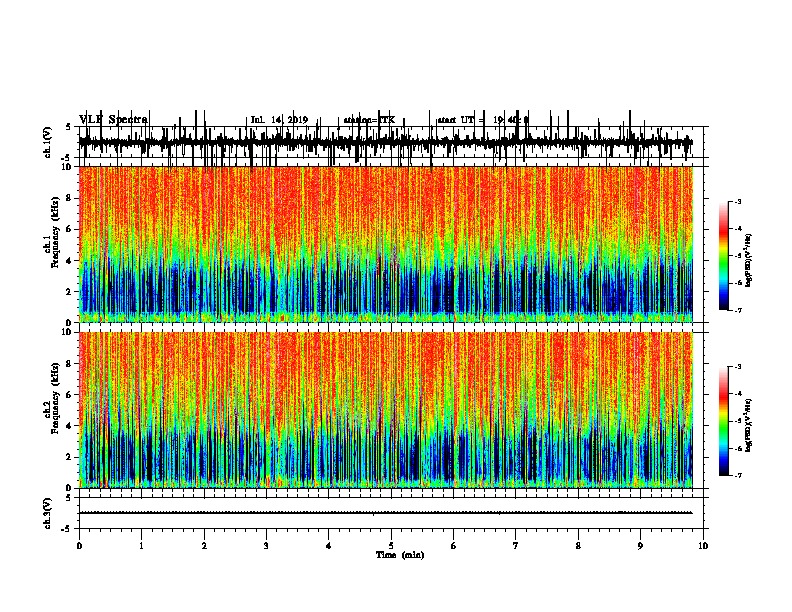Click the 'station=ITK' header label

(x=369, y=120)
